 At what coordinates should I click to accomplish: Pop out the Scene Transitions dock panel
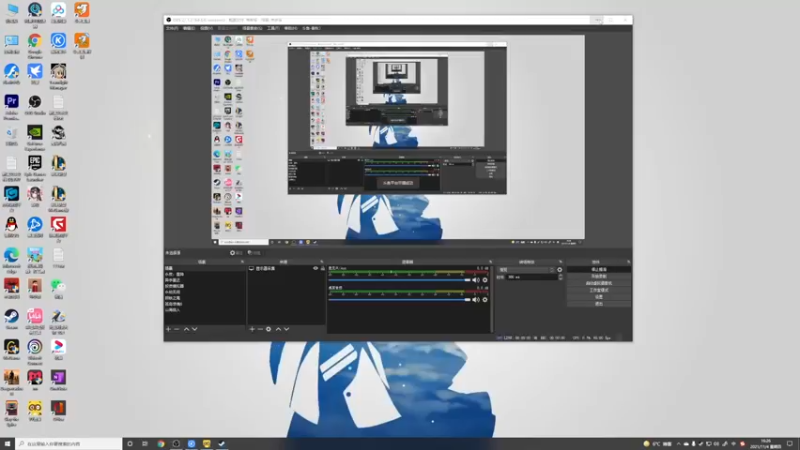pos(560,262)
